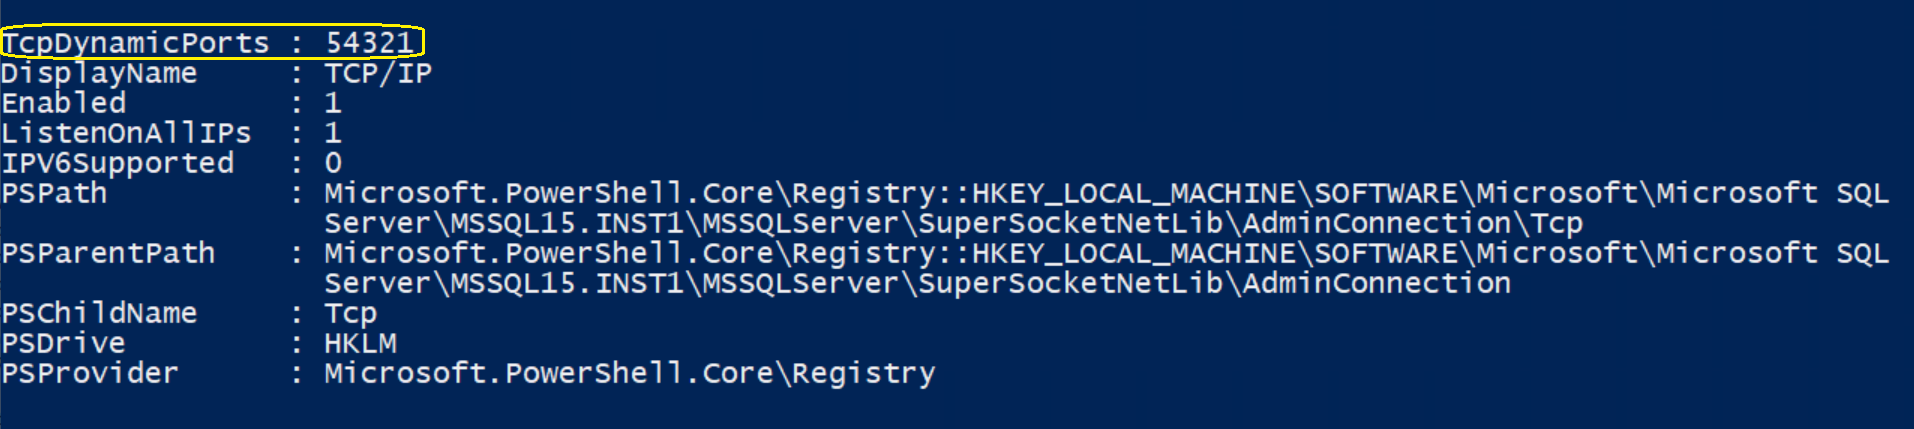Click the PSParentPath property label

click(108, 253)
